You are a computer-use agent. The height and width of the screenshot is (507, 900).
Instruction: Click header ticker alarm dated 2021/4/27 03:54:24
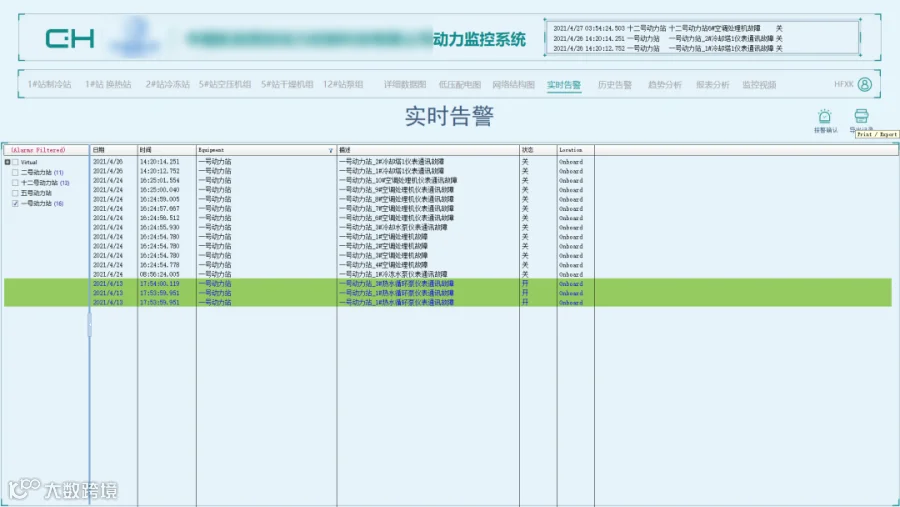668,28
